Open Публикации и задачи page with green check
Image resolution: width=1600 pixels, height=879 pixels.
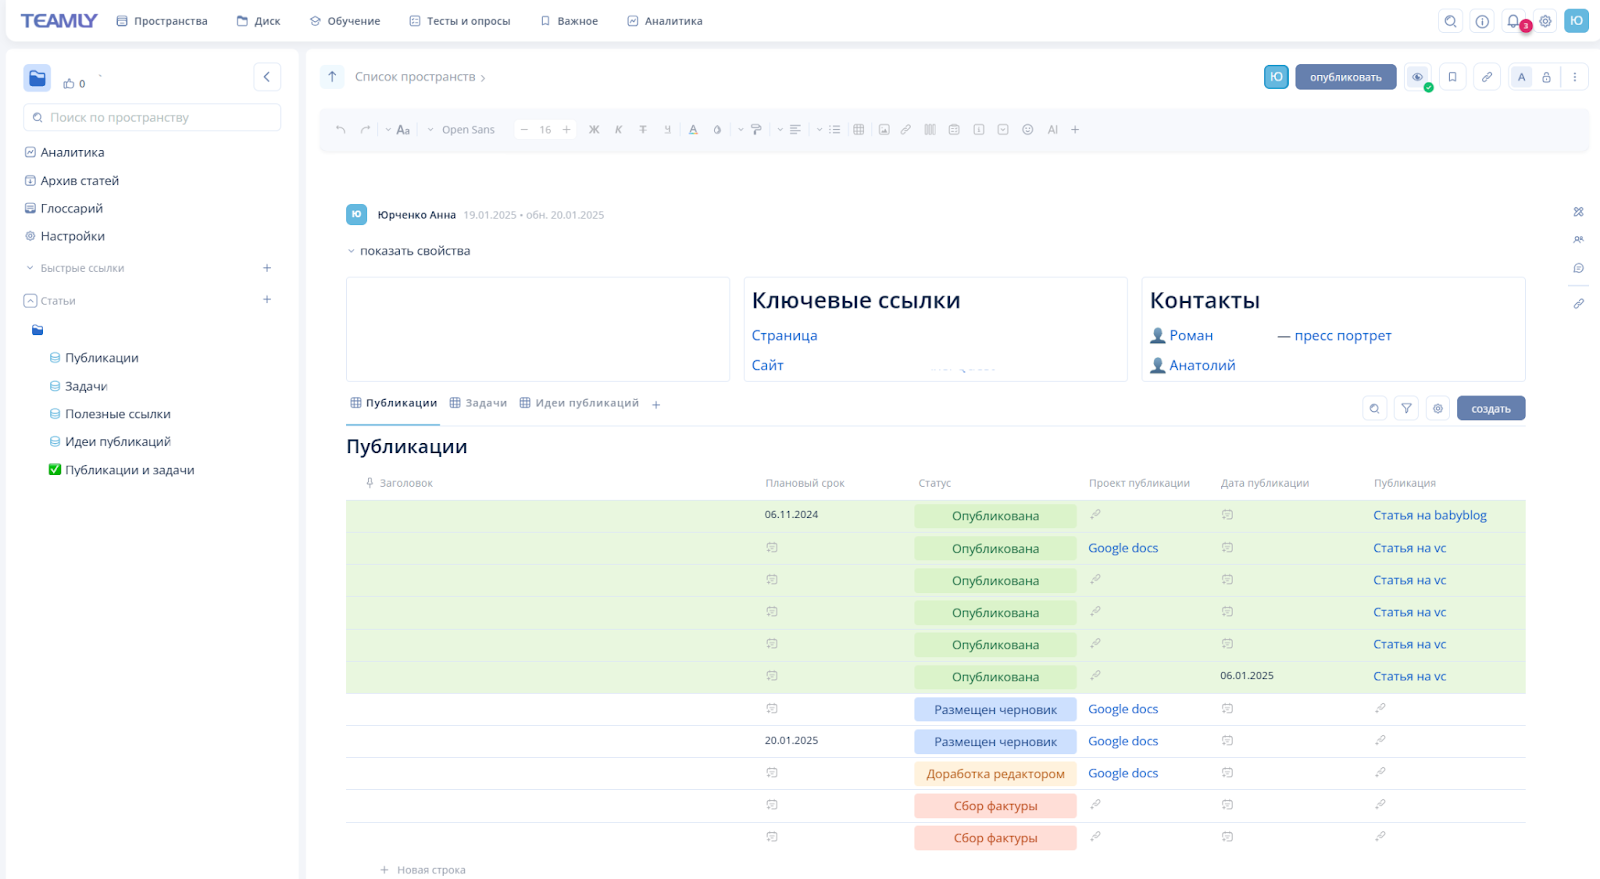point(122,470)
